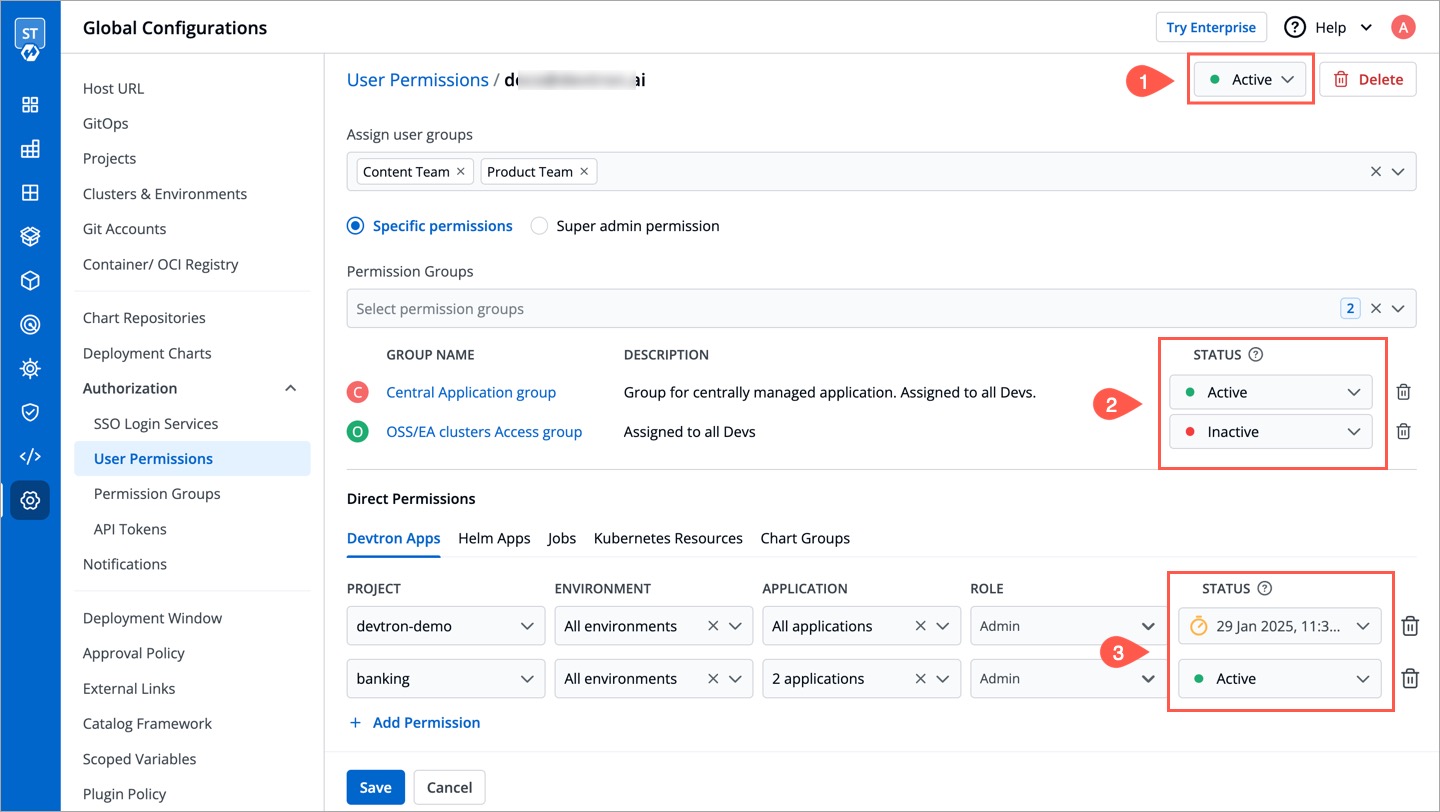Screen dimensions: 1440x812
Task: Expand Help menu chevron
Action: tap(1367, 28)
